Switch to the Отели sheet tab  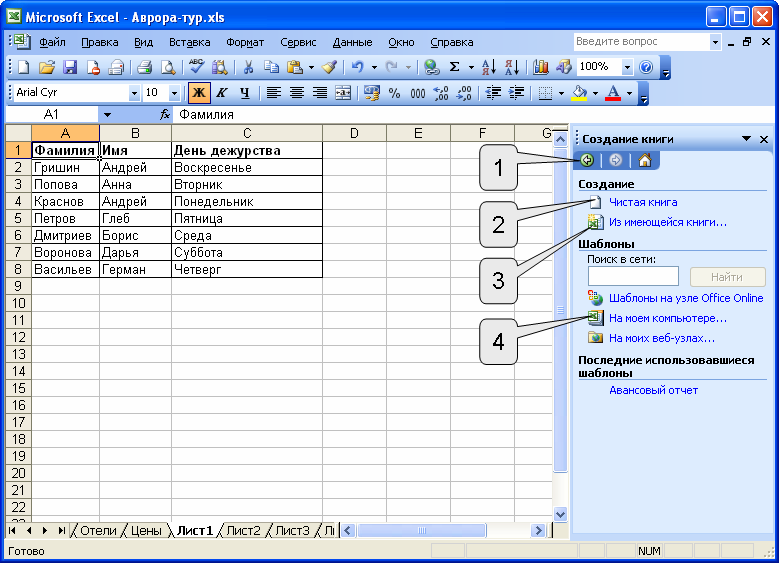(98, 531)
